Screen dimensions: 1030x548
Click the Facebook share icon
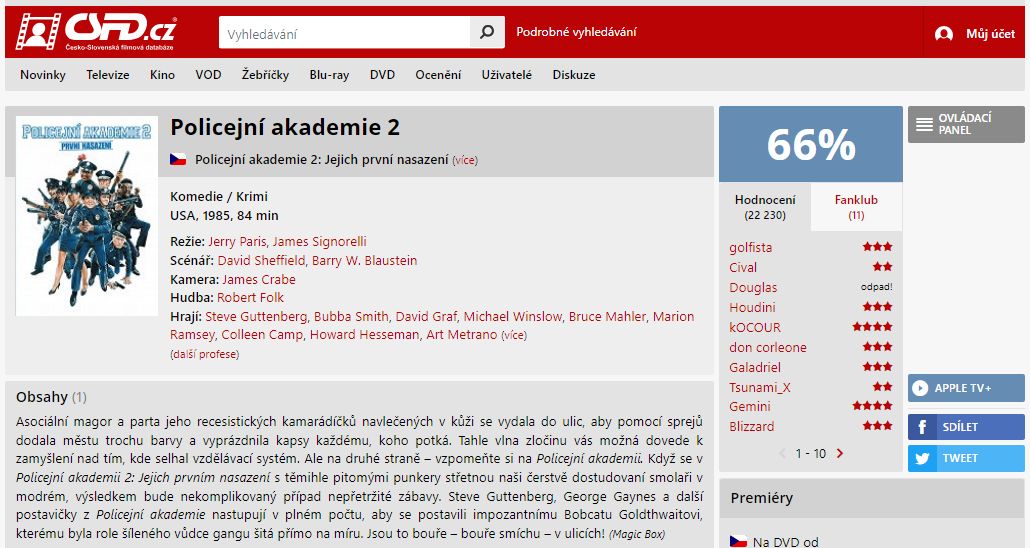pyautogui.click(x=922, y=427)
